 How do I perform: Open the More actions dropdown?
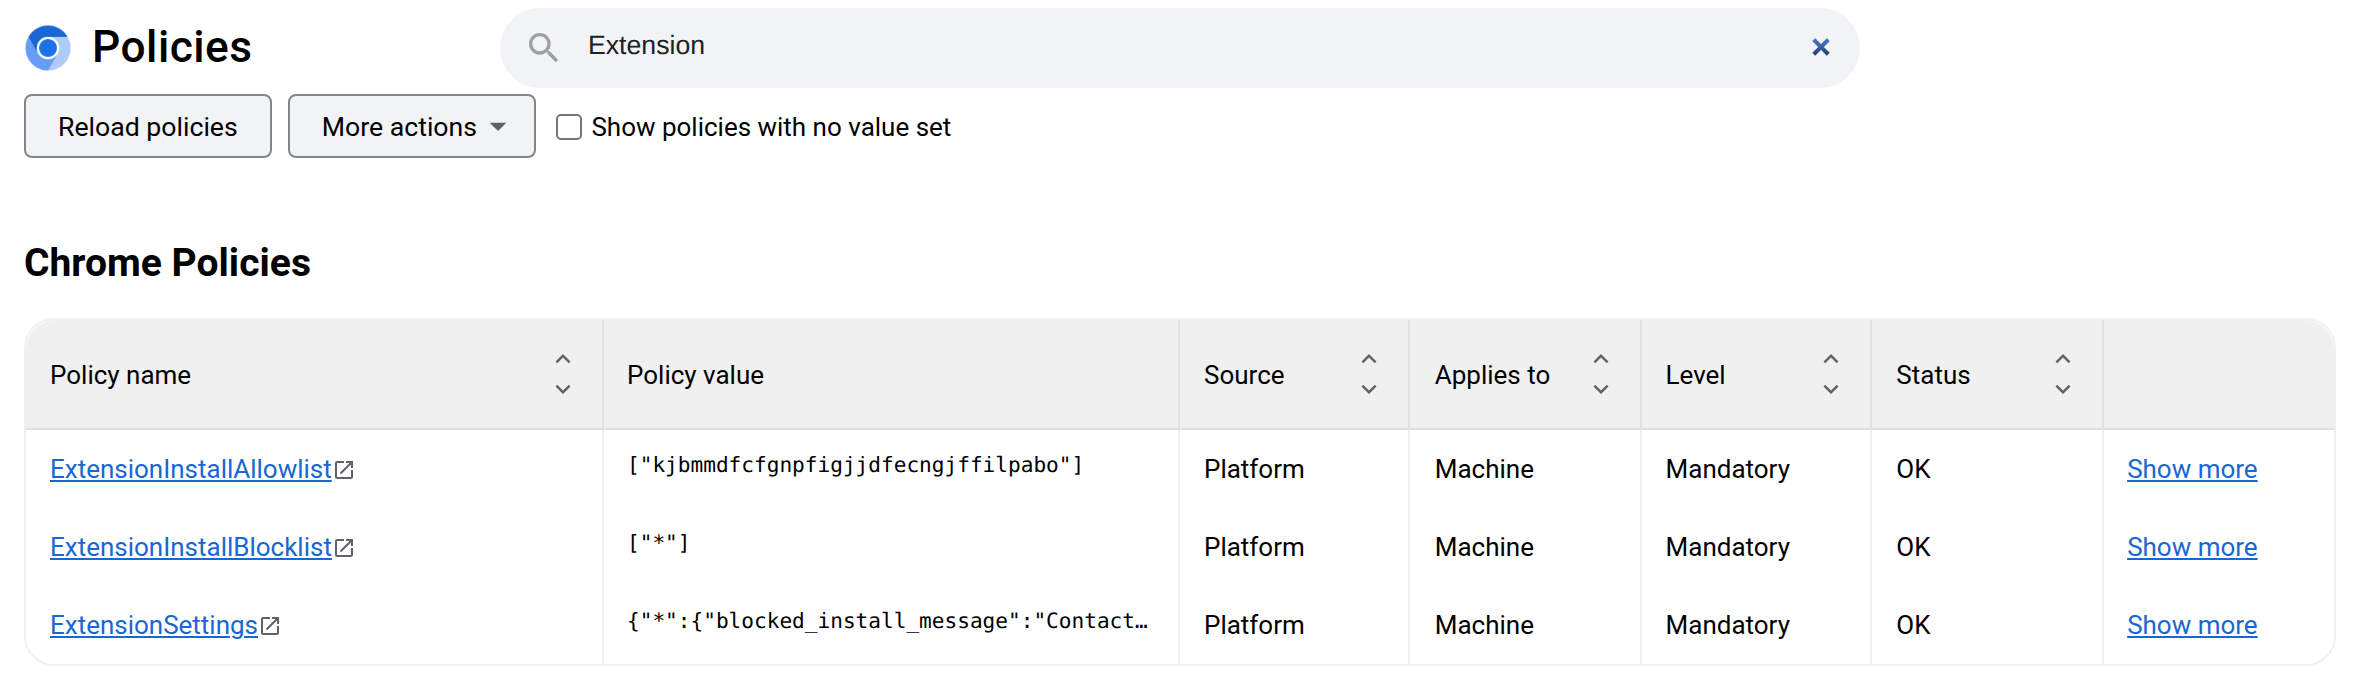click(x=412, y=127)
